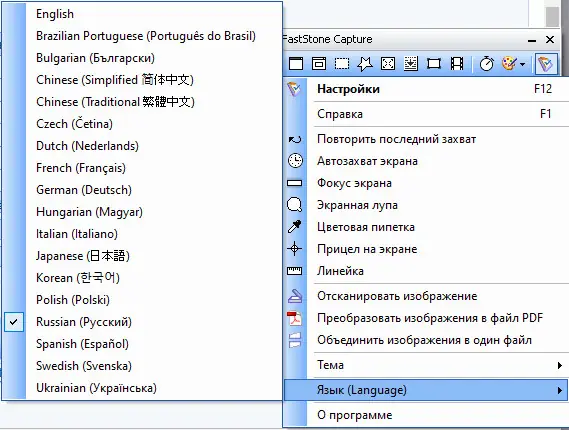Select Chinese Traditional language
569x430 pixels.
(142, 102)
